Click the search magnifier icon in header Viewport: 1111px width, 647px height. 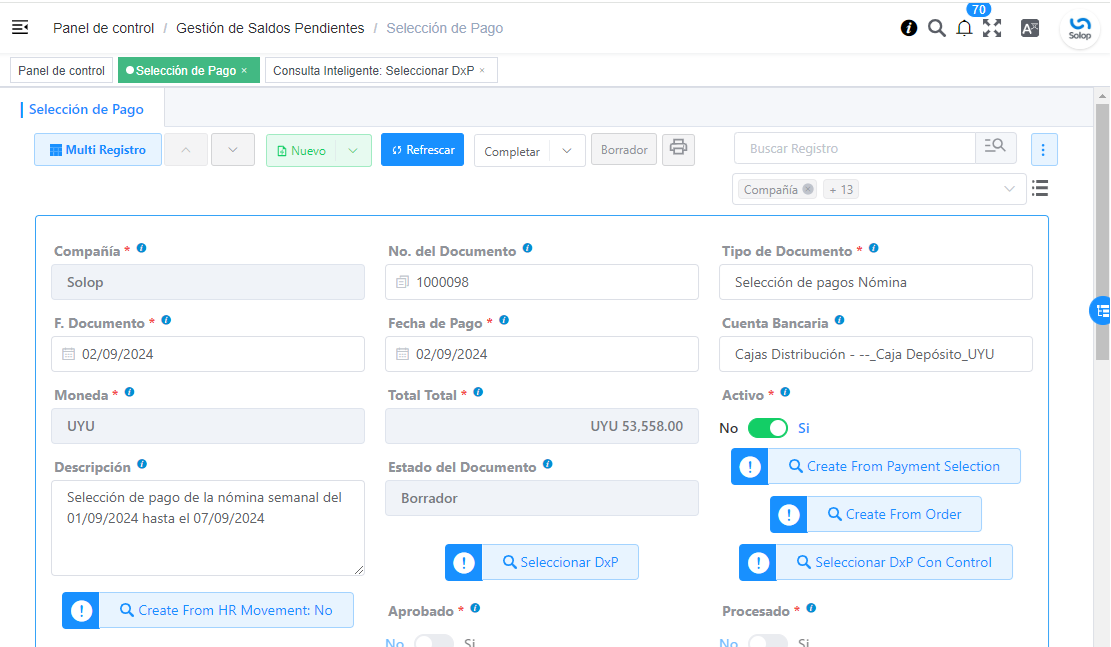point(937,28)
